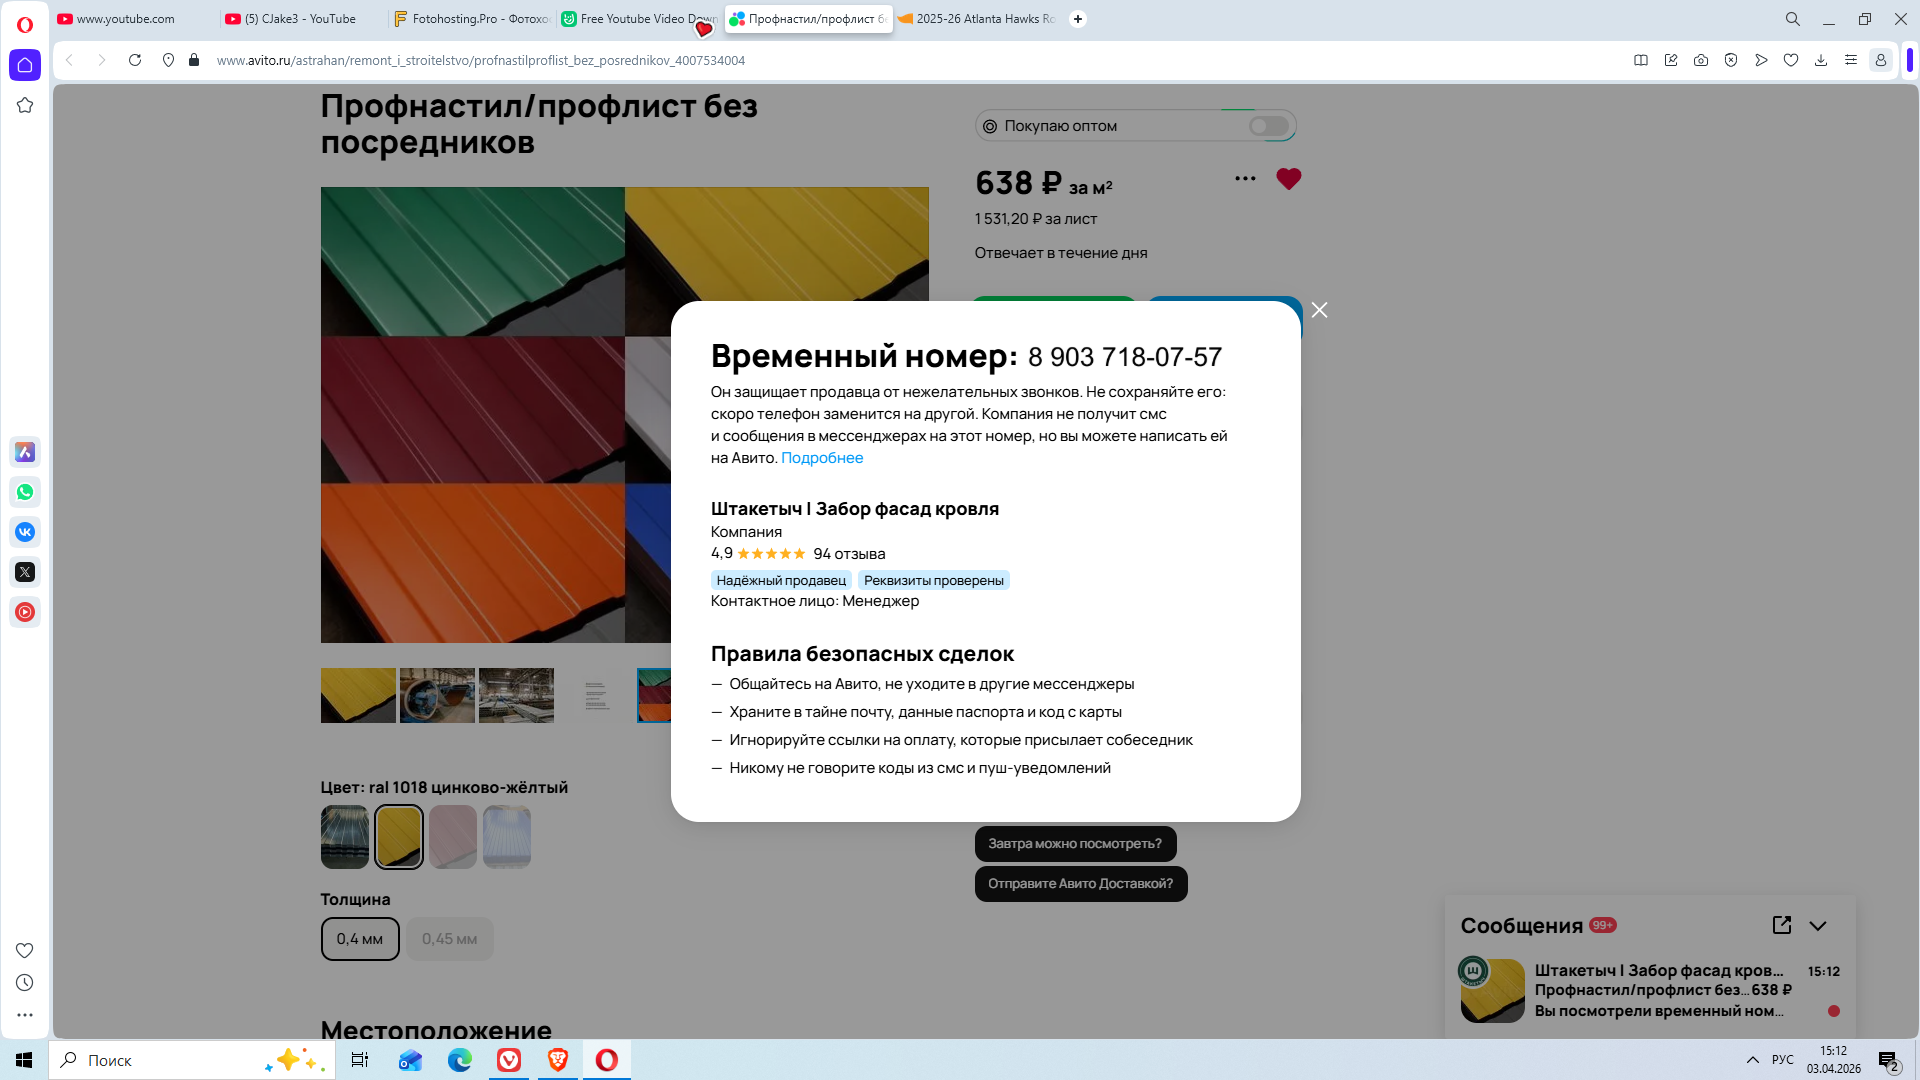Open WhatsApp in Opera sidebar
This screenshot has height=1080, width=1920.
[x=25, y=492]
